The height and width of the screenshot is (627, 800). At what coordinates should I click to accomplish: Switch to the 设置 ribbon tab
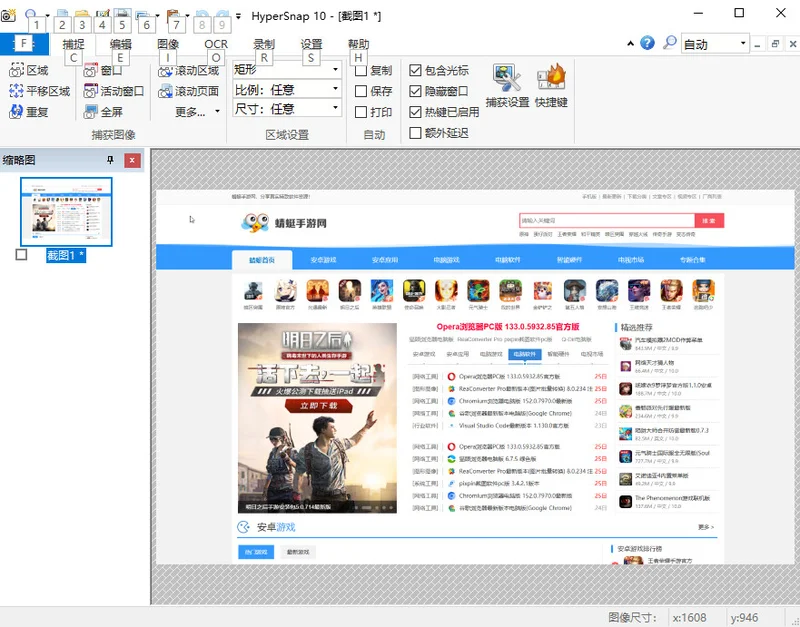click(311, 44)
